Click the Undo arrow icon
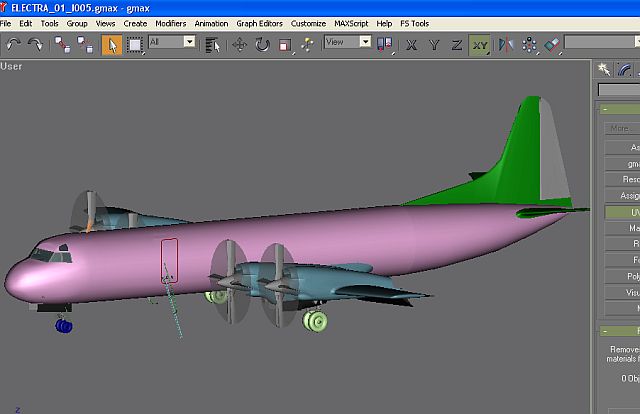 pos(14,44)
